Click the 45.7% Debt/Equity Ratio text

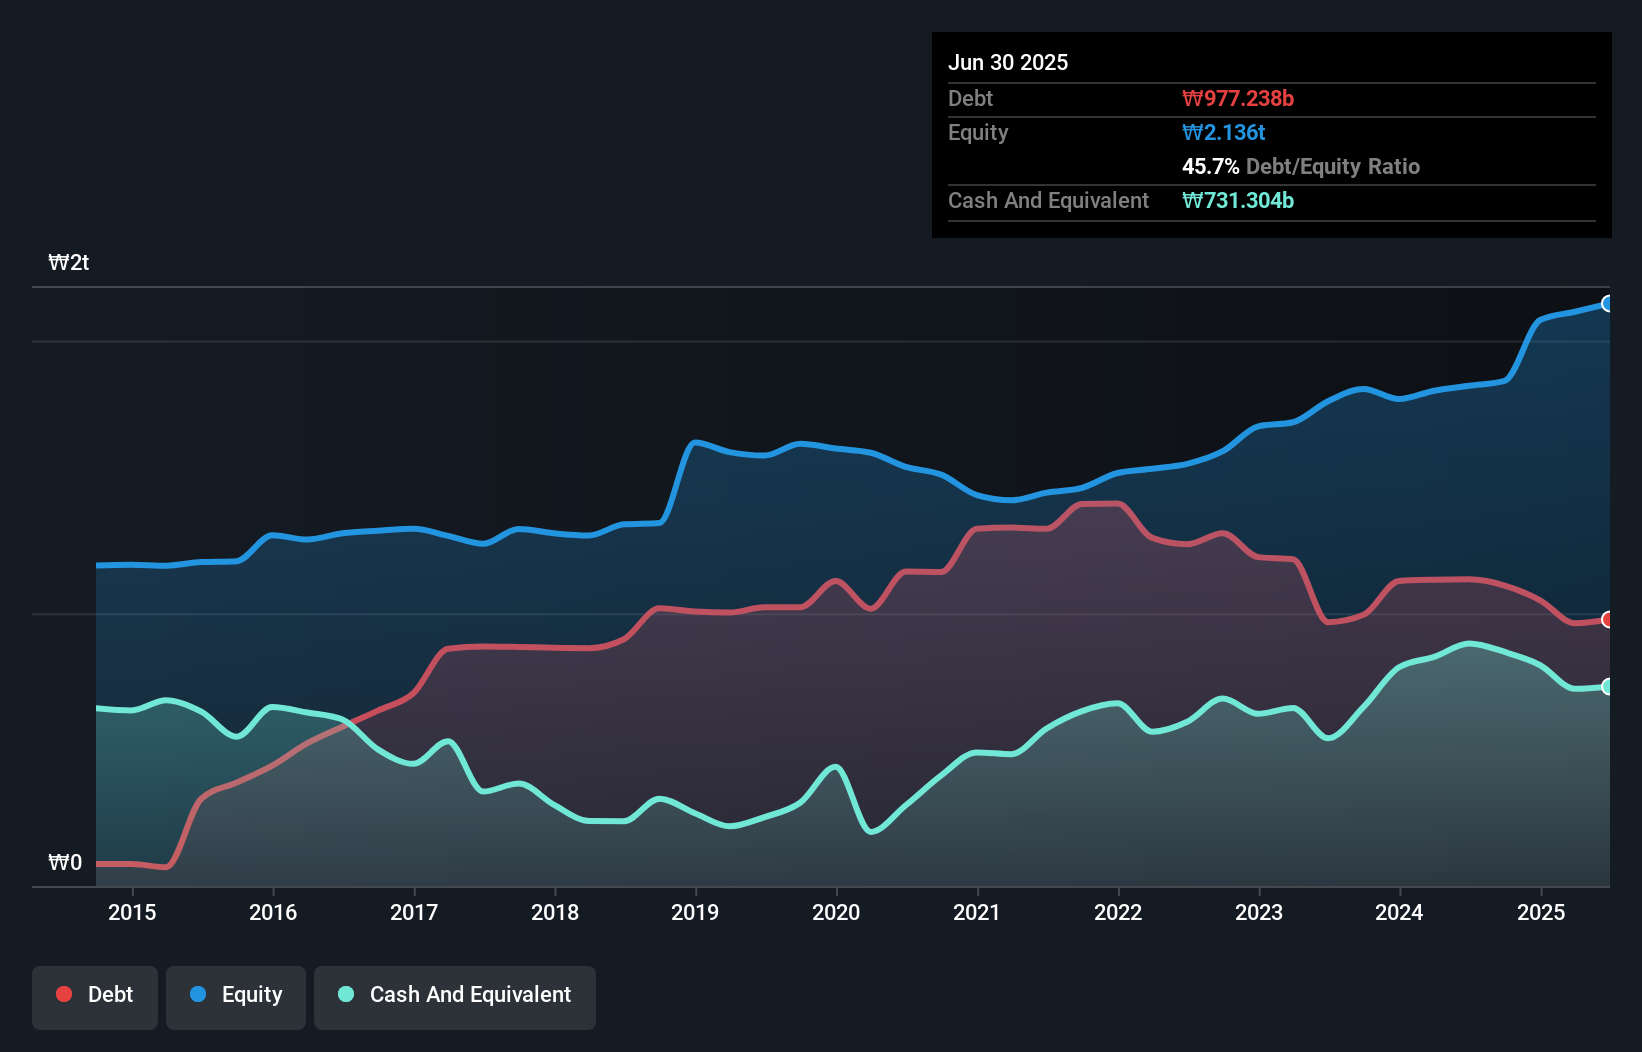tap(1301, 166)
